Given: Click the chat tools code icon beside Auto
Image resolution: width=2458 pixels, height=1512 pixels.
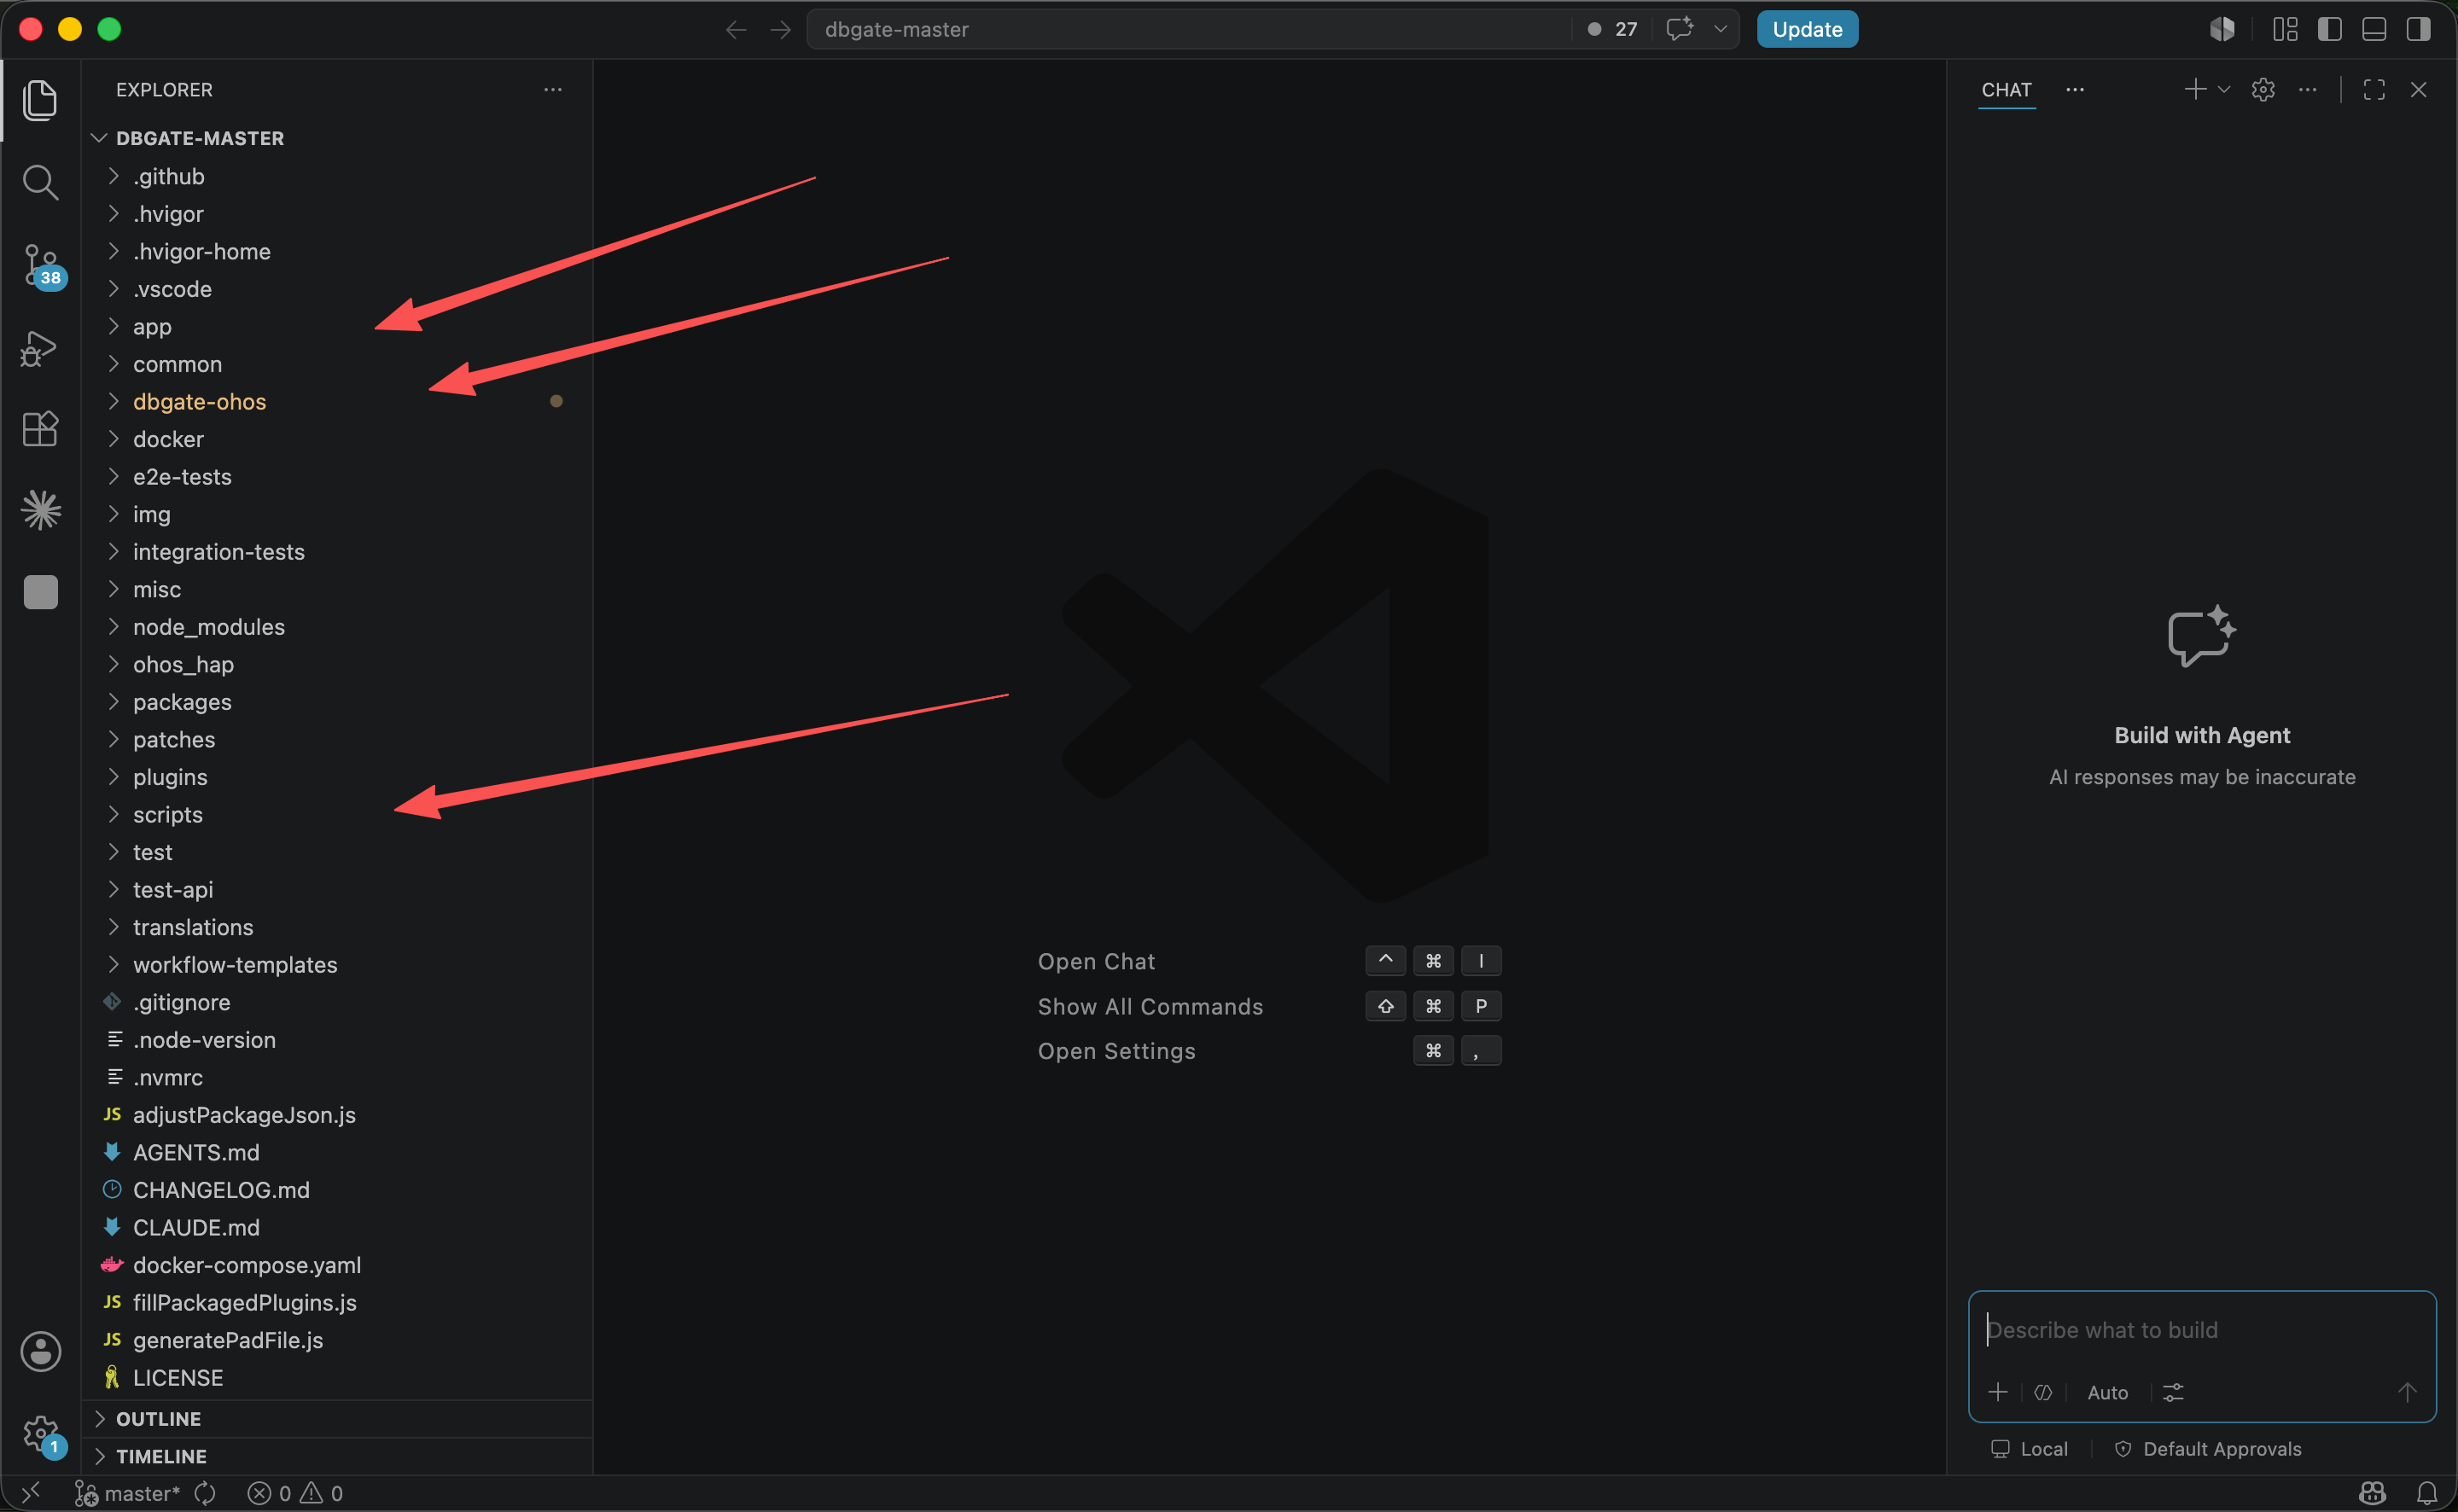Looking at the screenshot, I should click(2043, 1392).
